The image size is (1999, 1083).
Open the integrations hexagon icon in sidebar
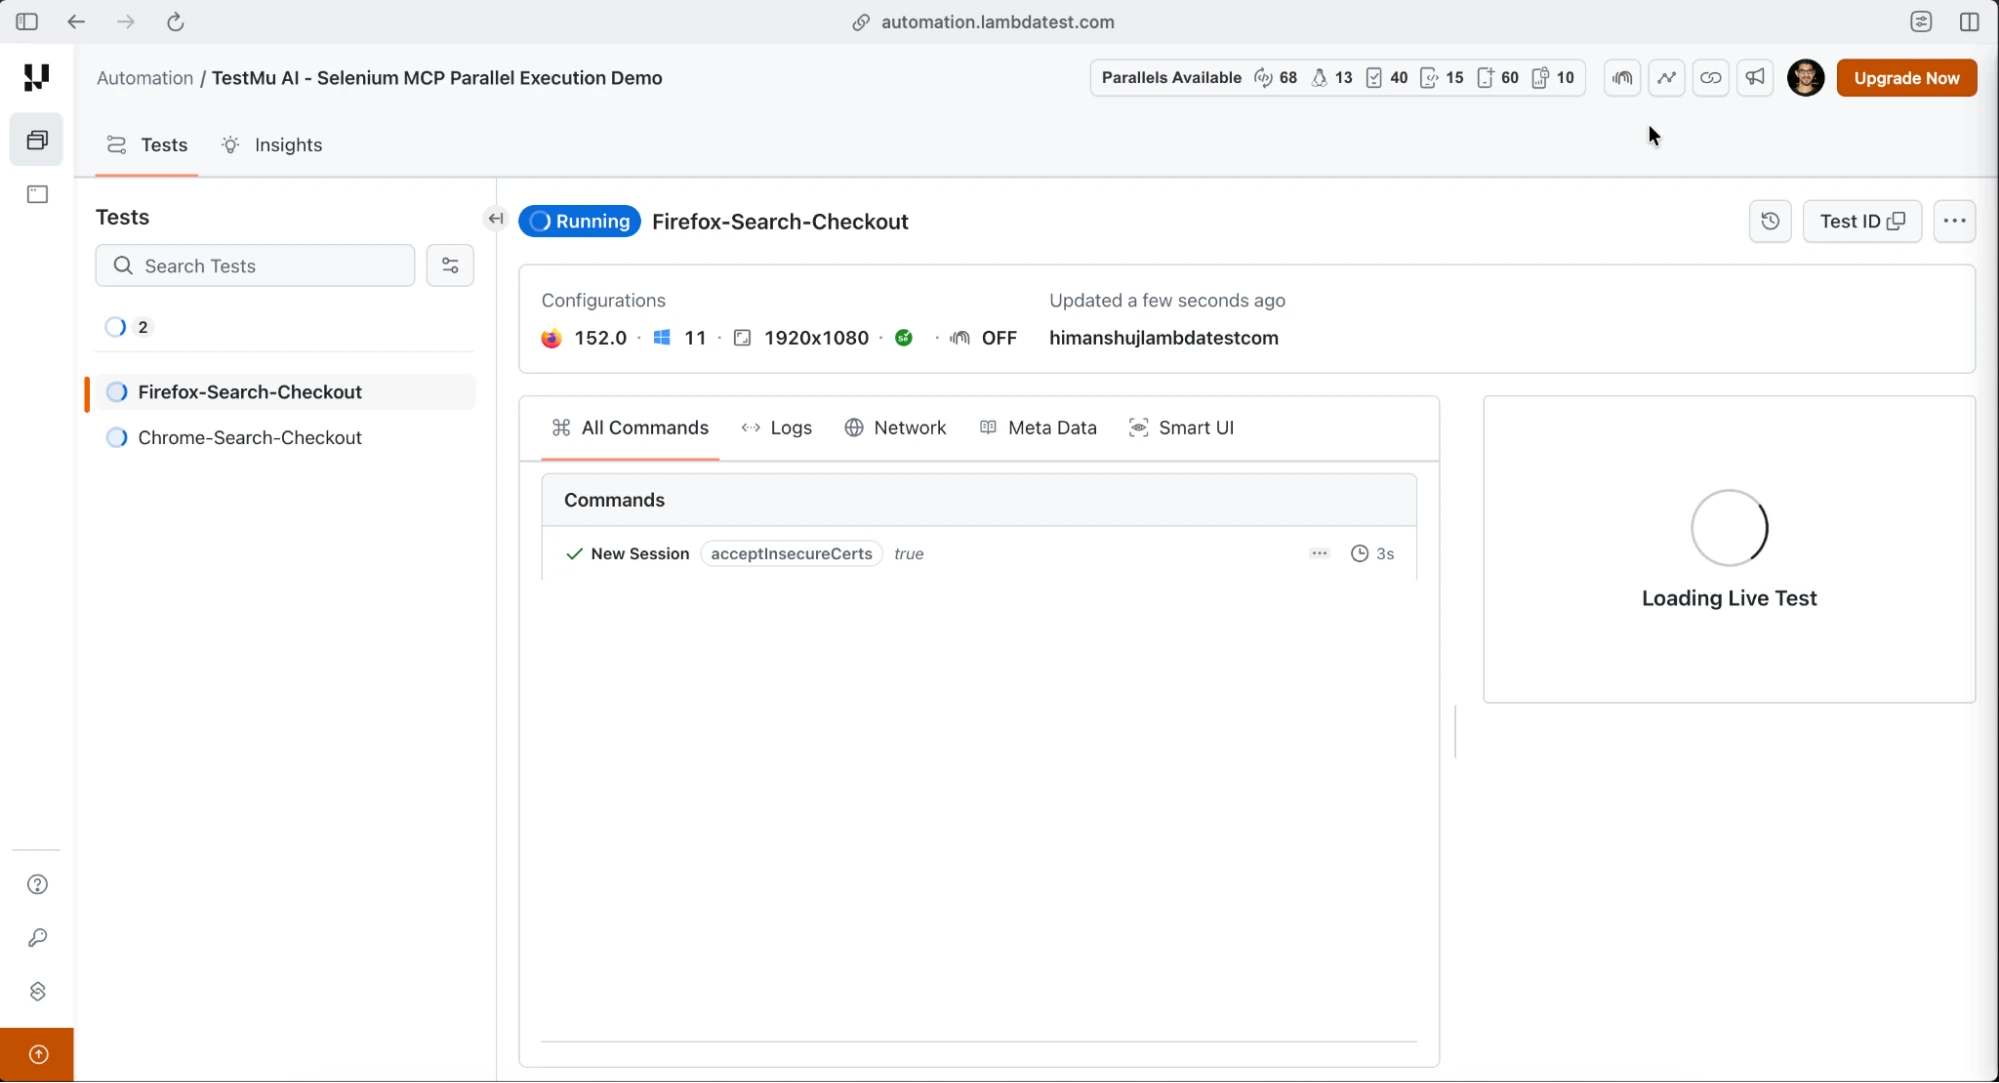pos(37,992)
